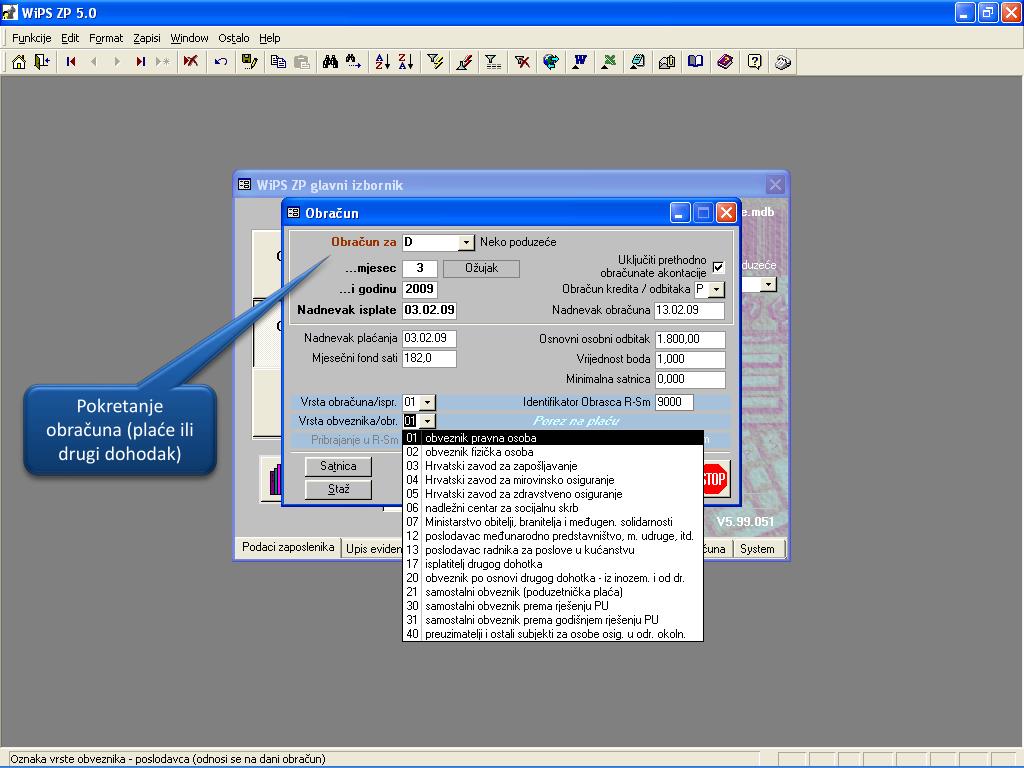Click the Ožujak month button
The width and height of the screenshot is (1024, 768).
coord(481,268)
